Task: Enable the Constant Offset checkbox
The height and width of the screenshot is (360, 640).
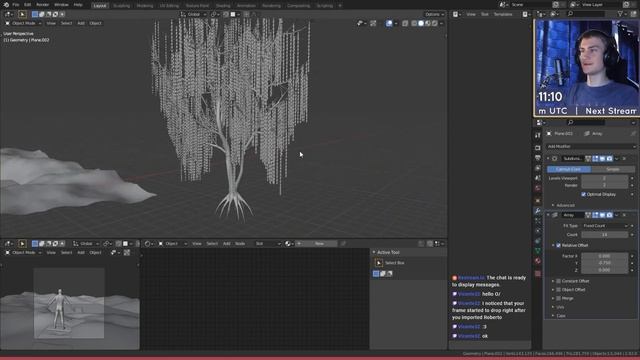Action: [x=558, y=281]
